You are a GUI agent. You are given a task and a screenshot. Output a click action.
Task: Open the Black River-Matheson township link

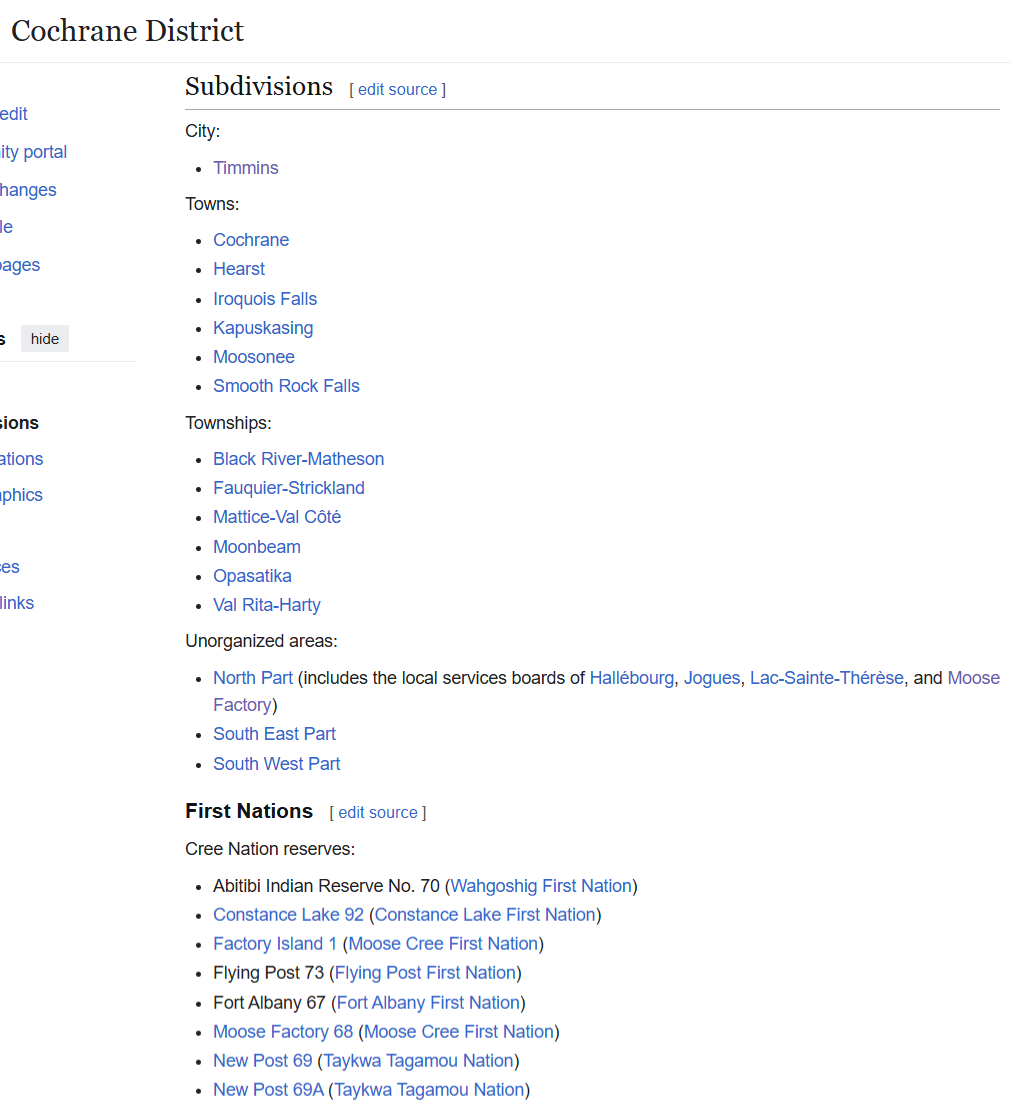298,458
